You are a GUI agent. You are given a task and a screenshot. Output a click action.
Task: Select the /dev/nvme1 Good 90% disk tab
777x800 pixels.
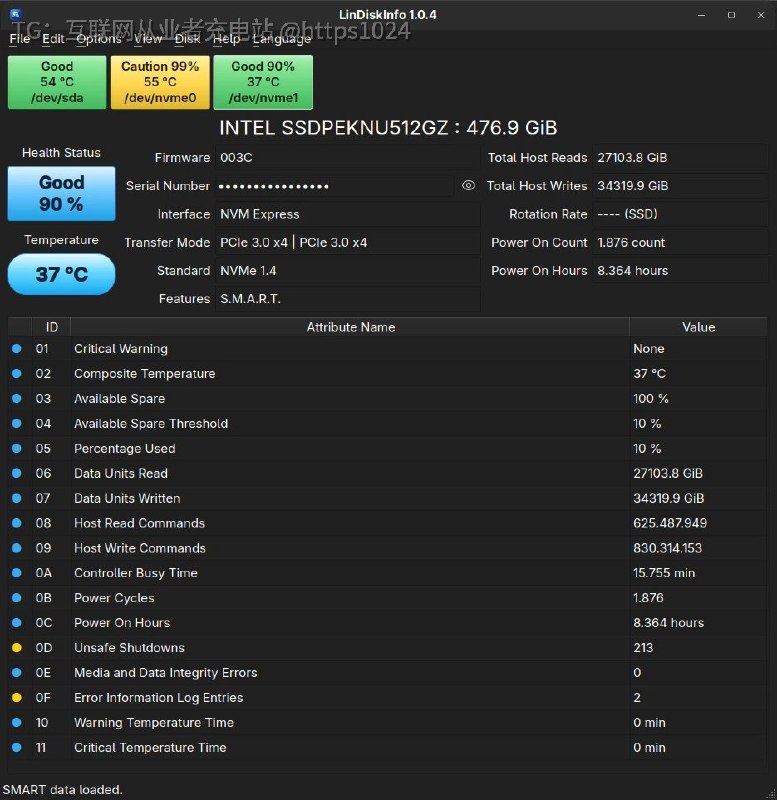[x=263, y=82]
